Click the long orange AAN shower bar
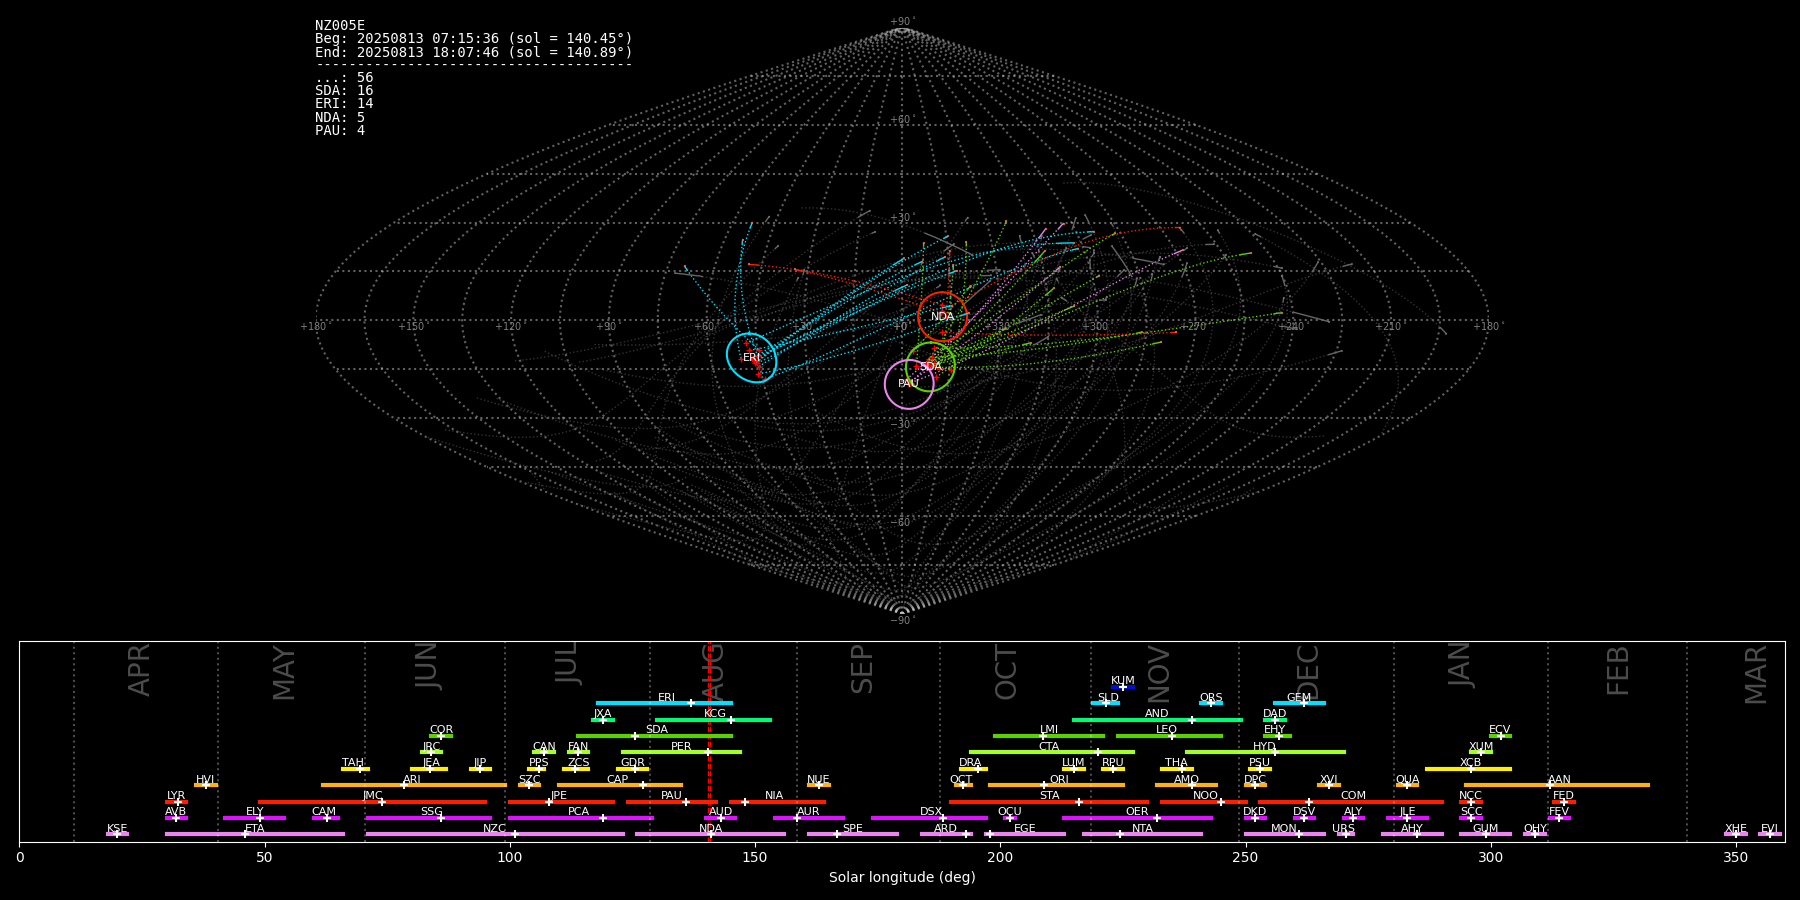 pos(1557,785)
